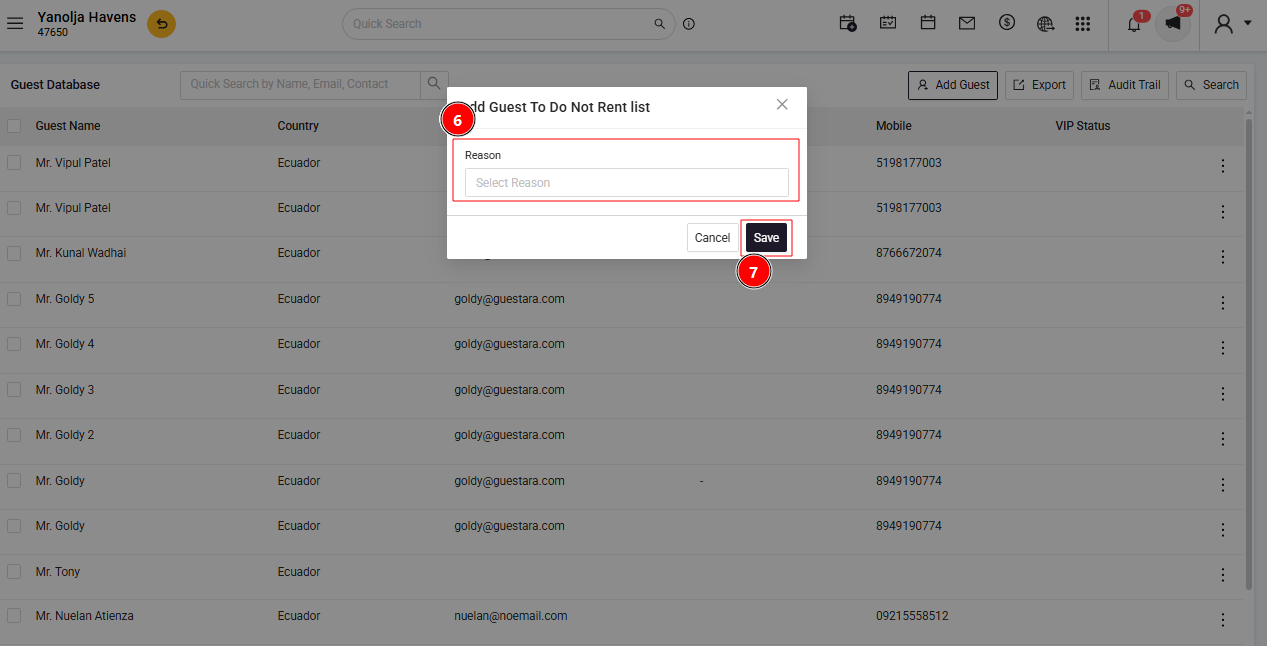Click the VIP Status column header
1267x646 pixels.
[x=1083, y=126]
